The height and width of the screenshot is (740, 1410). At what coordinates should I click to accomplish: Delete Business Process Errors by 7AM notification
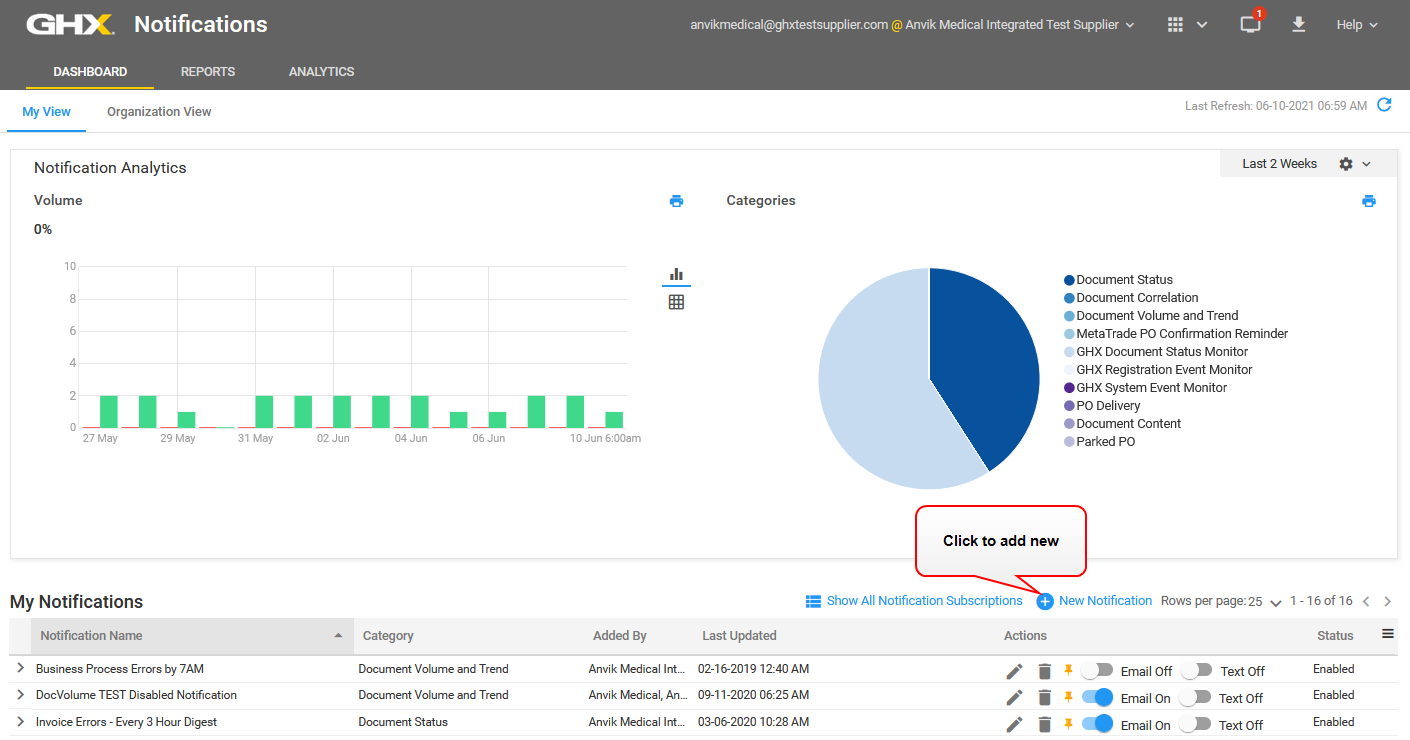[1045, 671]
